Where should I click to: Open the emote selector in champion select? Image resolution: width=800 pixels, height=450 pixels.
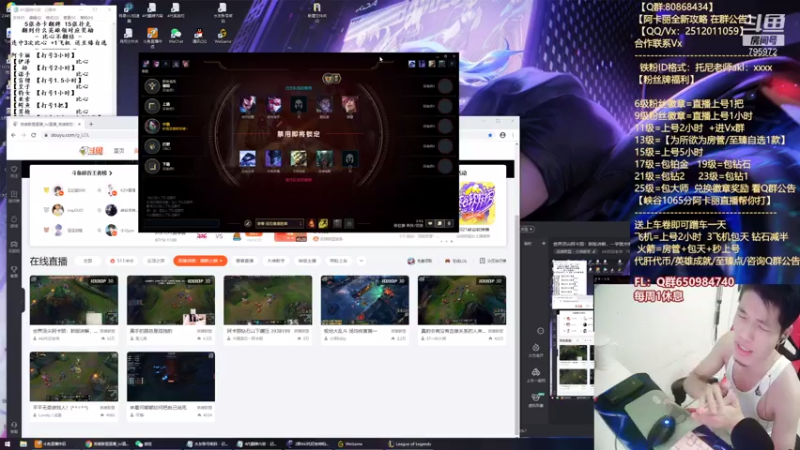[x=349, y=223]
